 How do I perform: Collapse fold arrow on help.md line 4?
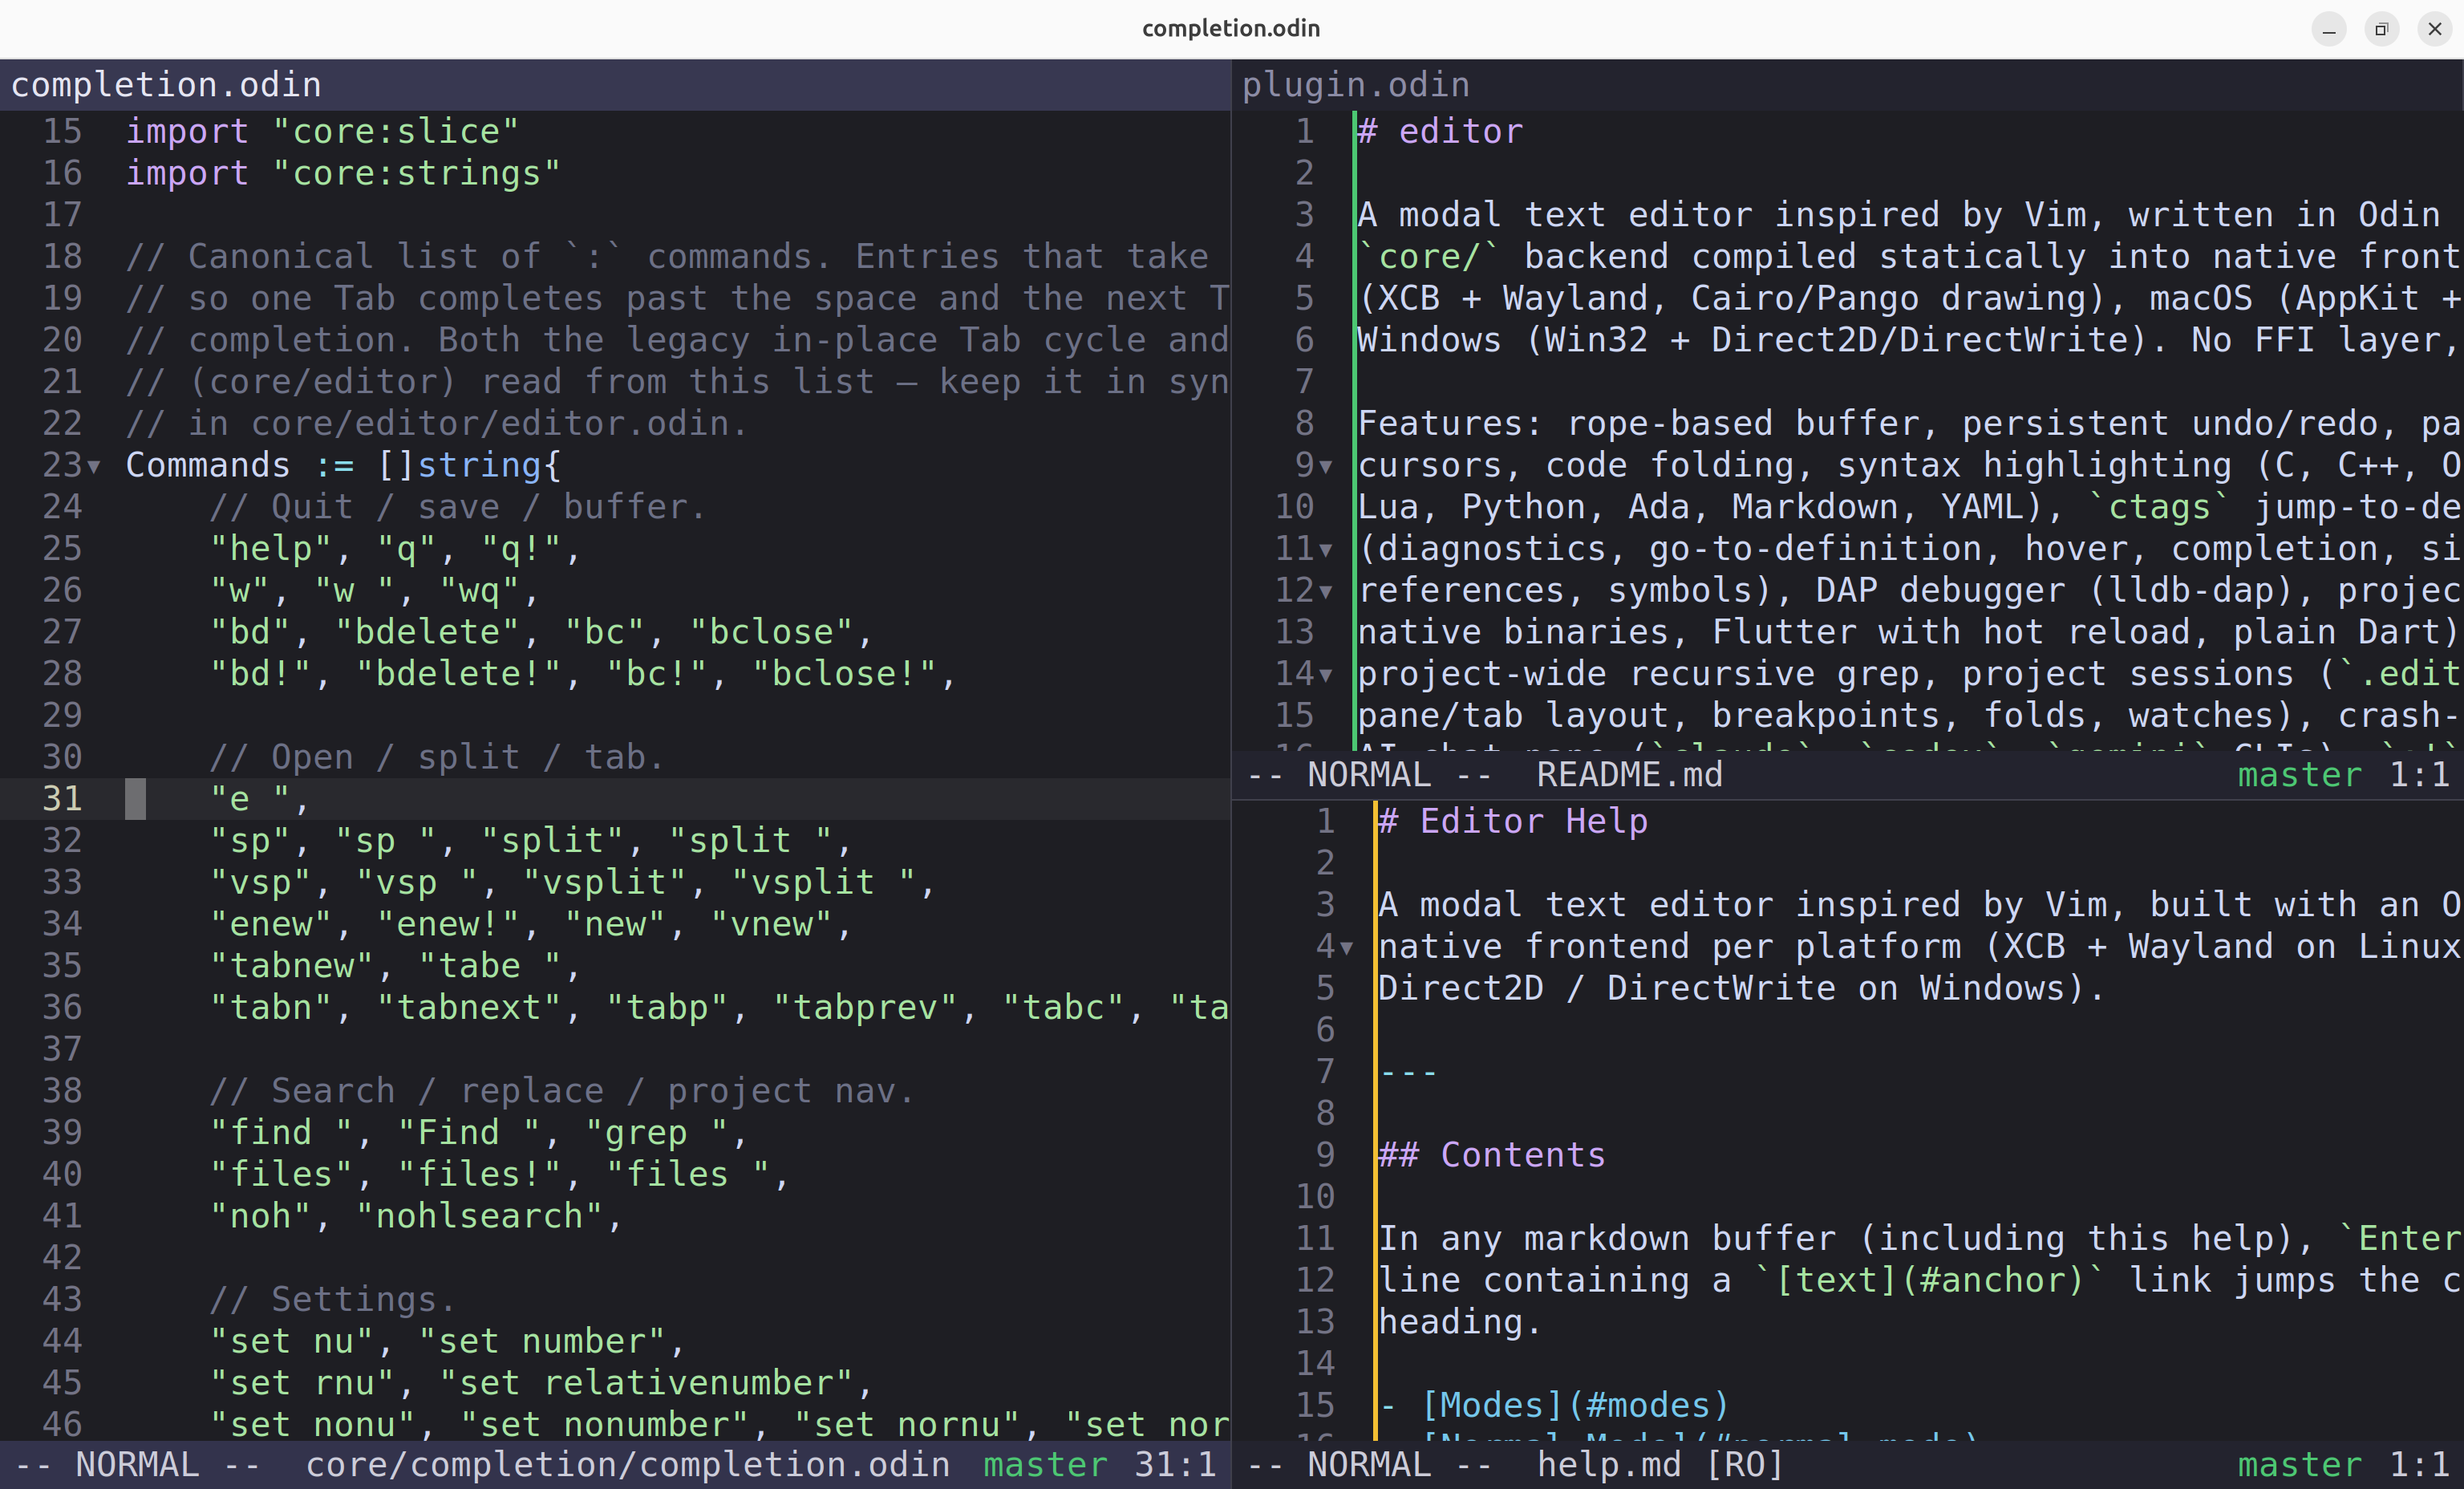pos(1347,947)
